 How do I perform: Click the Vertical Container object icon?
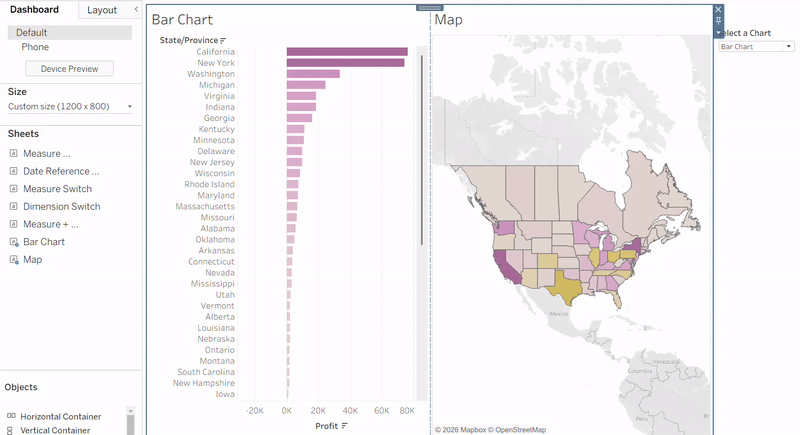pos(11,430)
